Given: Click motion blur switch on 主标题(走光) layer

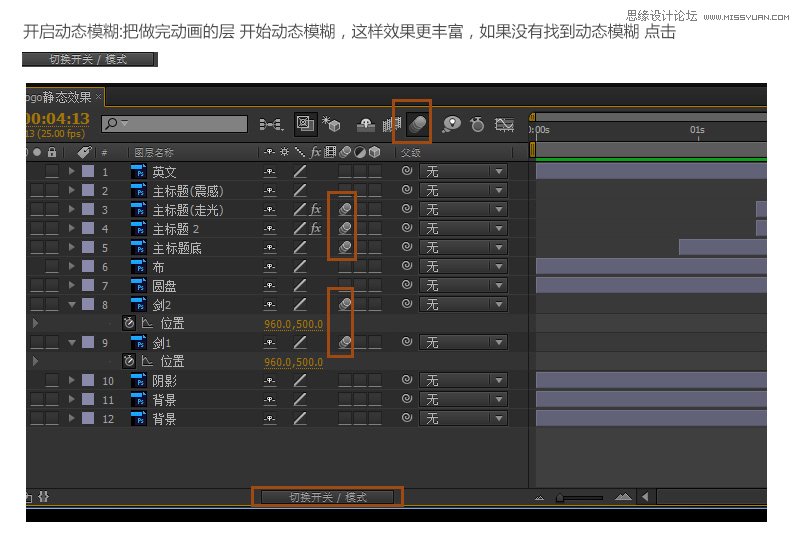Looking at the screenshot, I should [x=345, y=209].
